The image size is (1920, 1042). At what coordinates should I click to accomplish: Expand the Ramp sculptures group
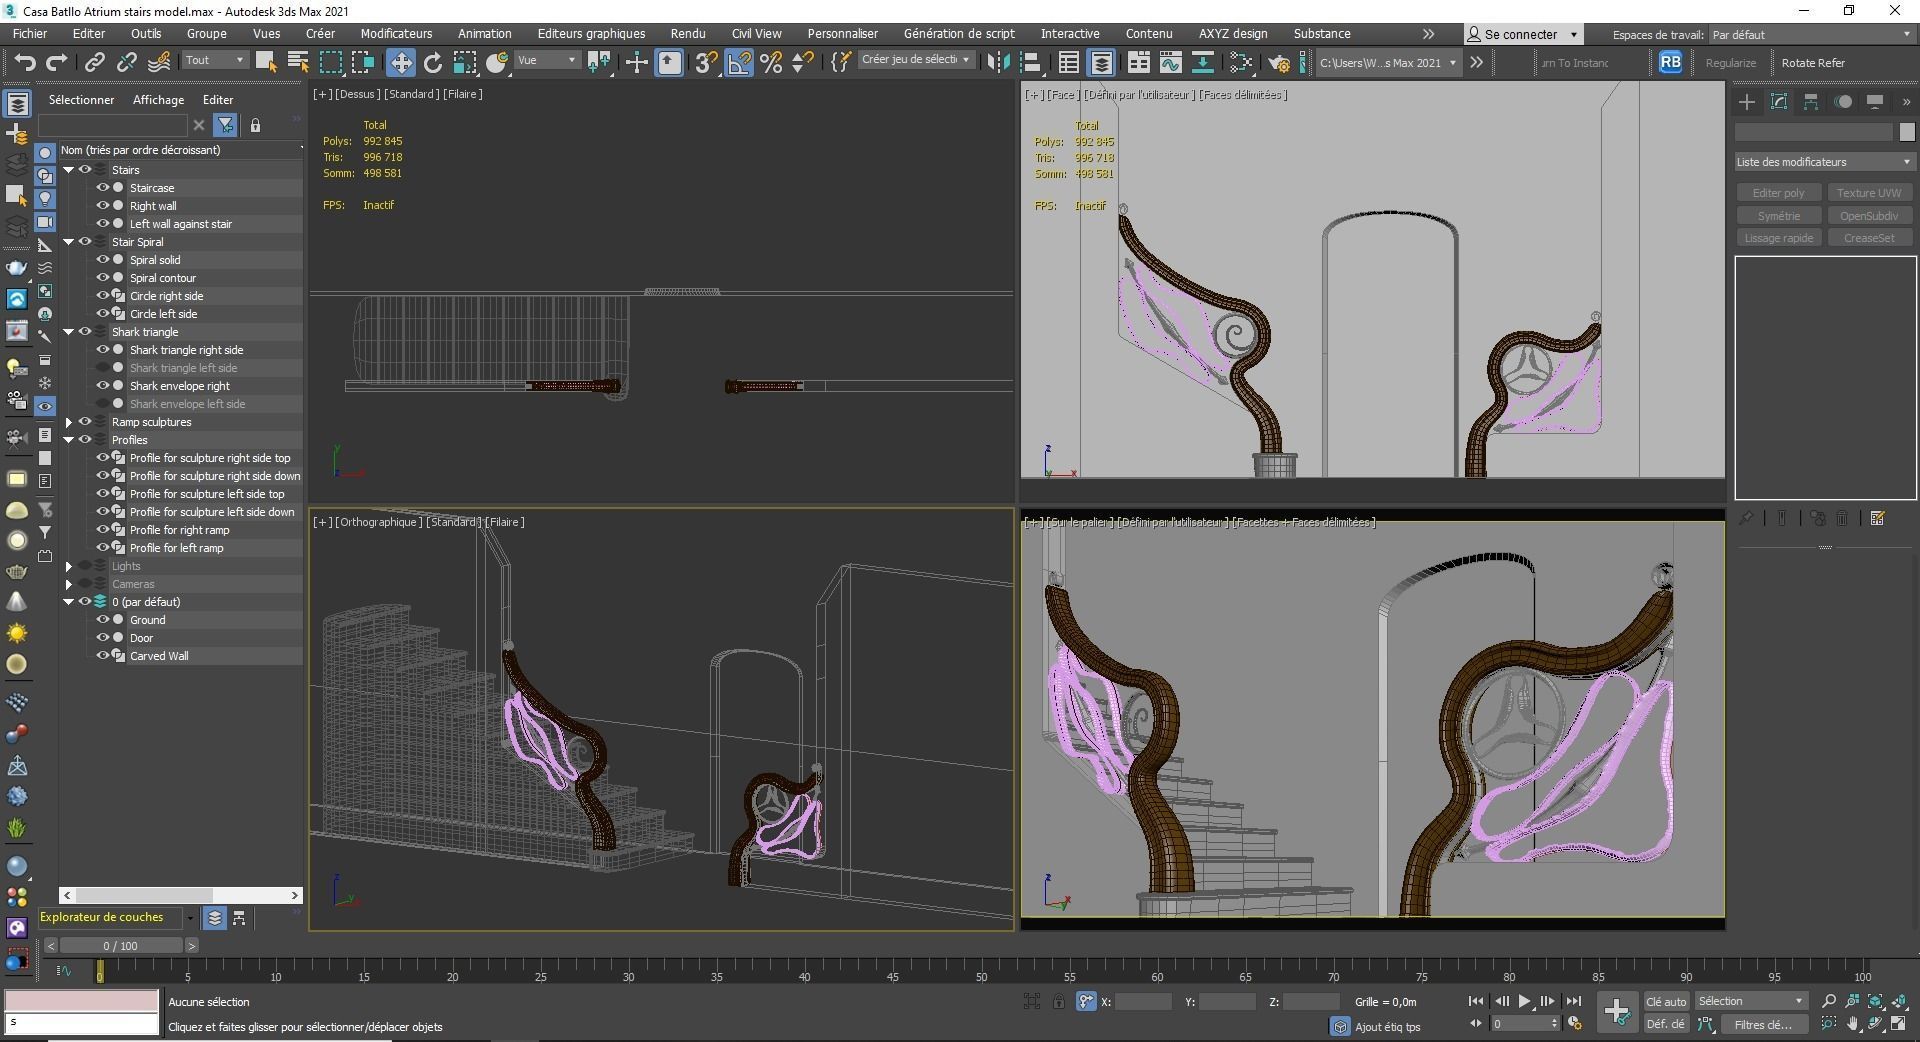tap(68, 422)
